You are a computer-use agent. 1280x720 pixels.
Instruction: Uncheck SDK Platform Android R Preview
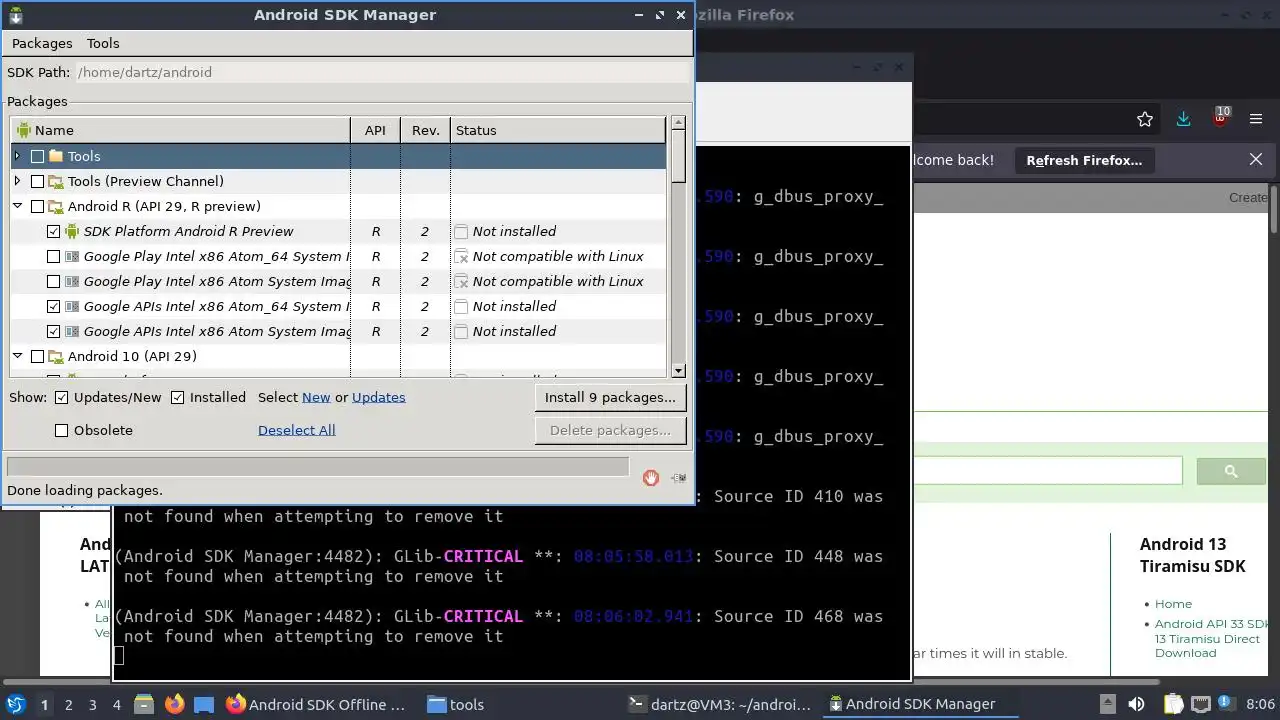pyautogui.click(x=54, y=231)
